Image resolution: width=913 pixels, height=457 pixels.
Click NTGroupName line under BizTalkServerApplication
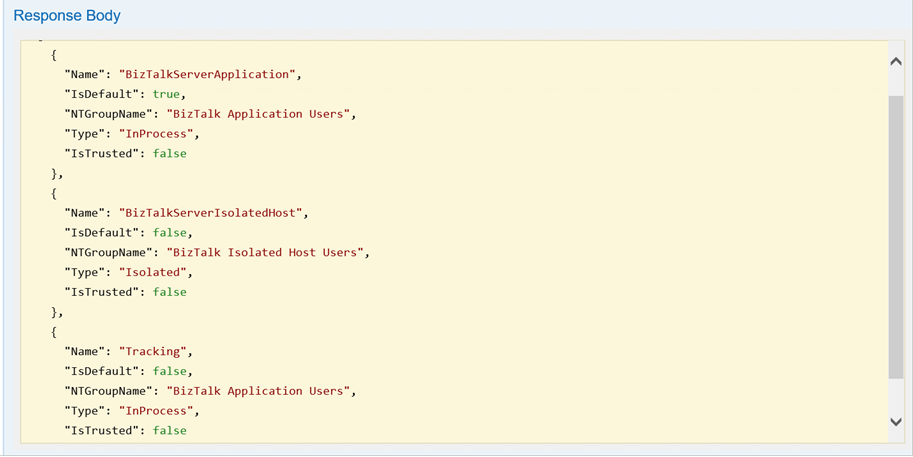210,114
